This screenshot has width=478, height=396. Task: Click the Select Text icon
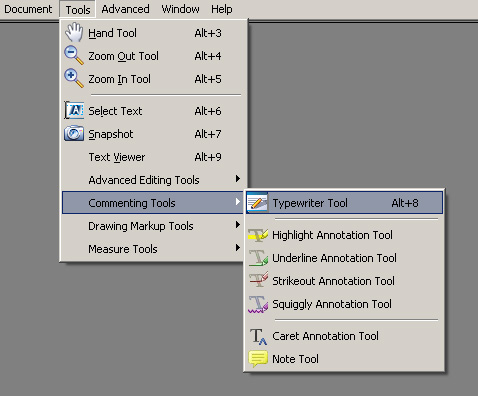pos(74,110)
